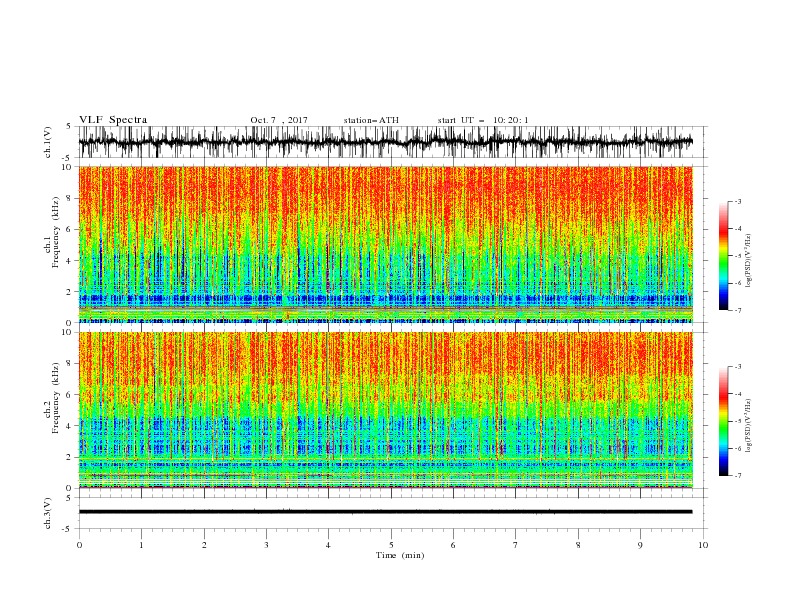Image resolution: width=792 pixels, height=612 pixels.
Task: Click the "8" tick on the time axis
Action: [578, 545]
